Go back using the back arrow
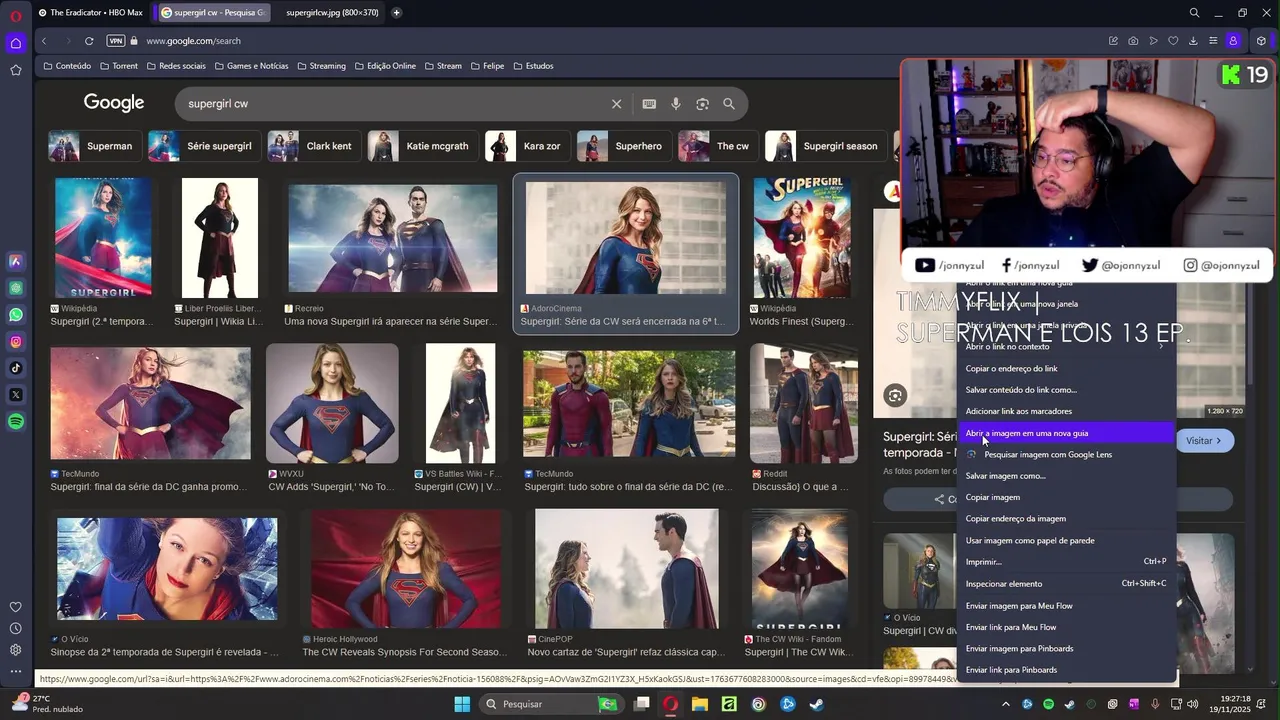 (x=44, y=41)
